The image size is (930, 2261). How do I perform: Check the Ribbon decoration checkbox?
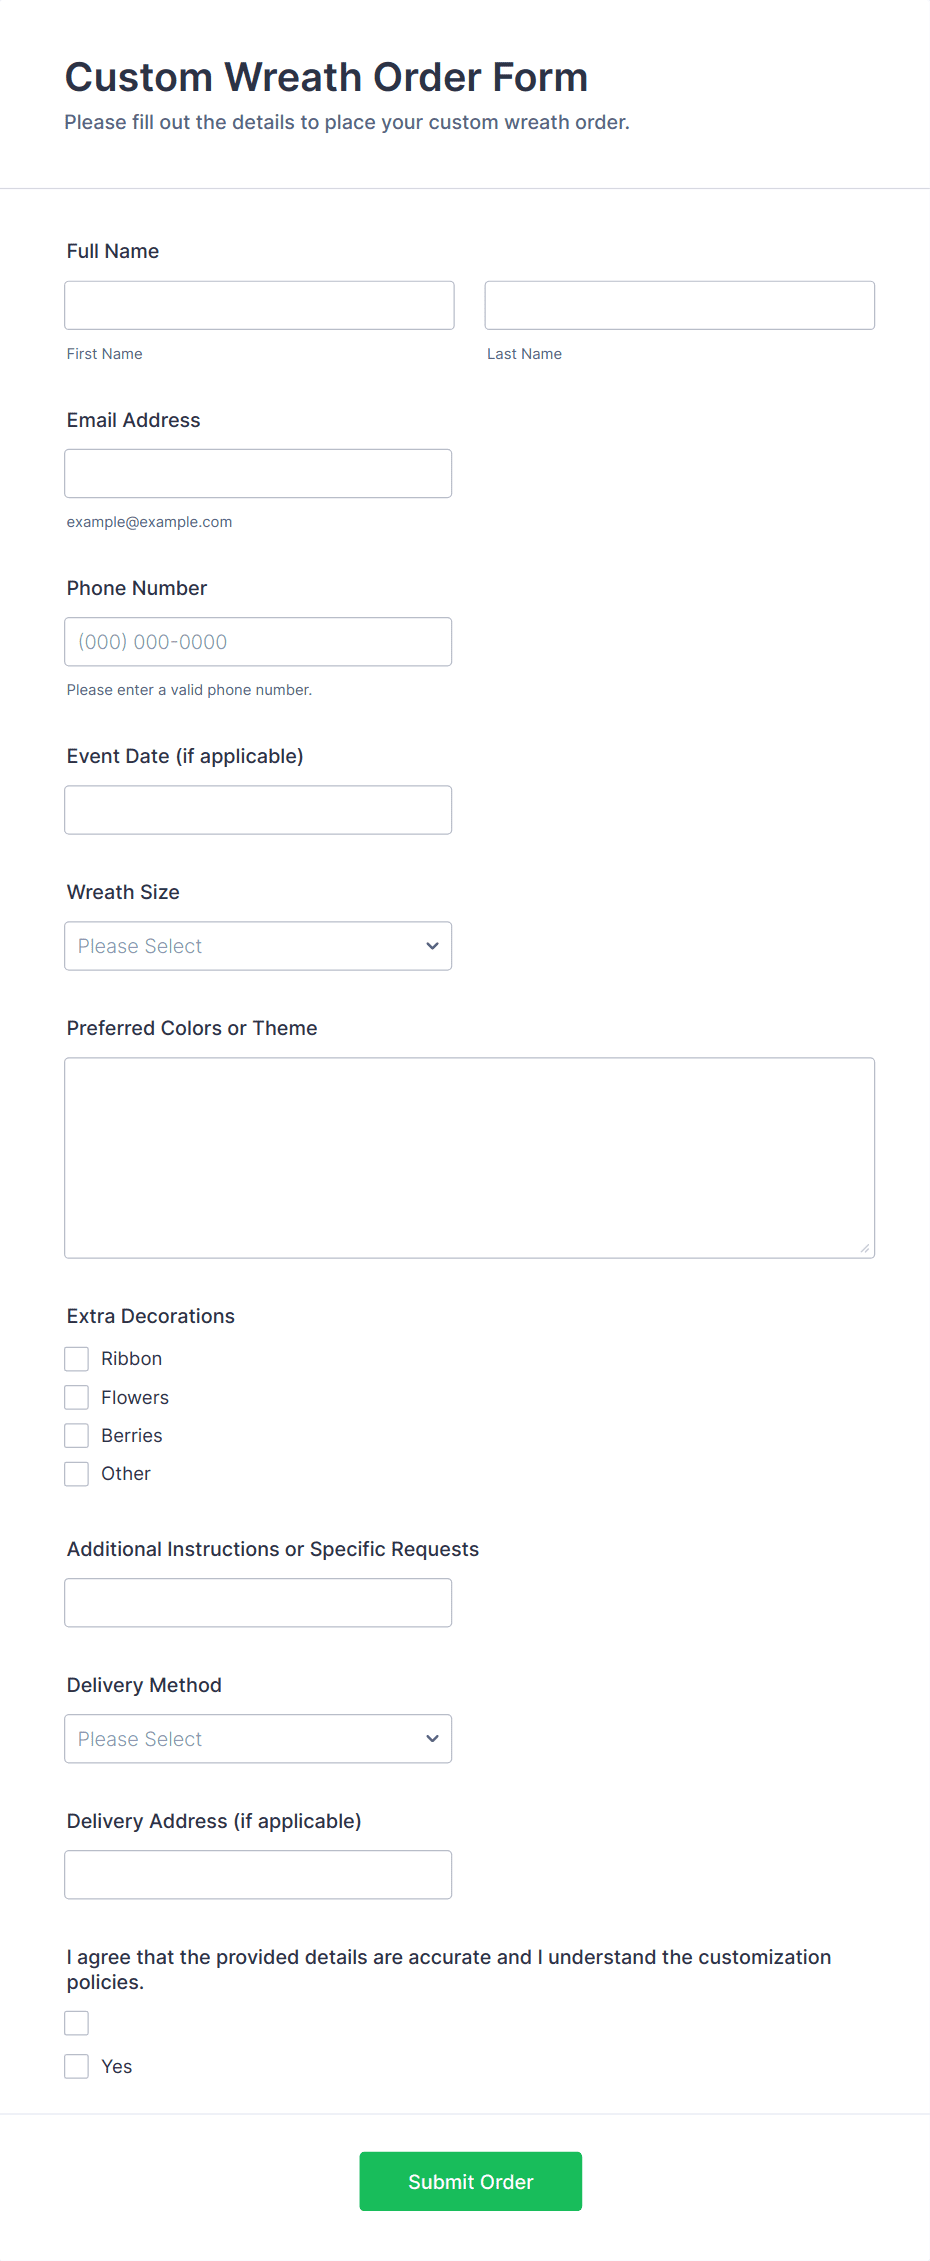[x=77, y=1359]
